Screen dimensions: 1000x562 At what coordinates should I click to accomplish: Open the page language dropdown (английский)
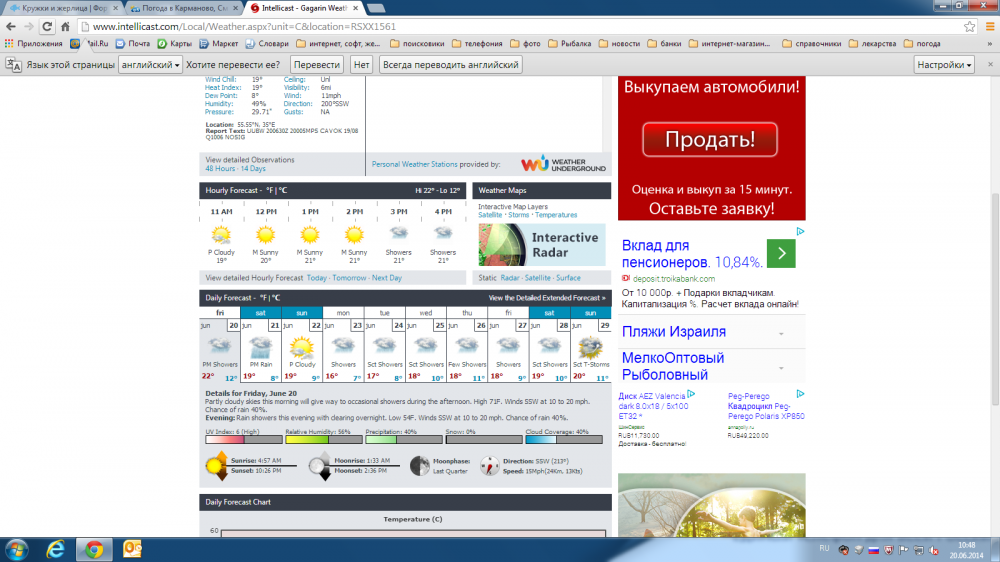coord(148,64)
